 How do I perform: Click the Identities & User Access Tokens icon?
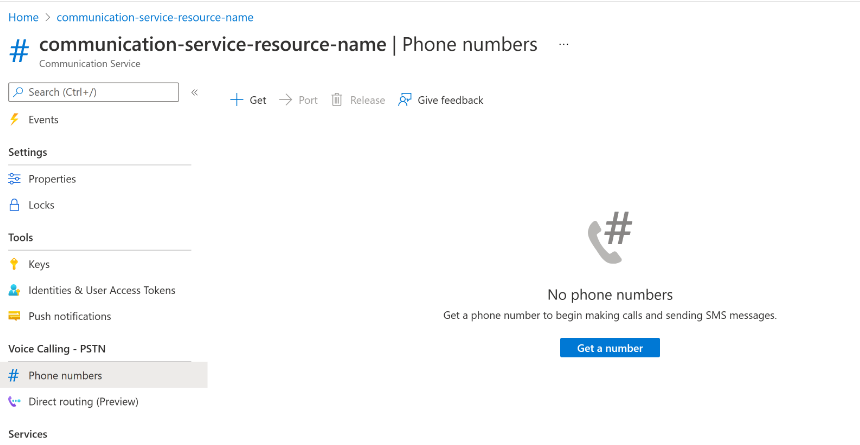click(14, 291)
